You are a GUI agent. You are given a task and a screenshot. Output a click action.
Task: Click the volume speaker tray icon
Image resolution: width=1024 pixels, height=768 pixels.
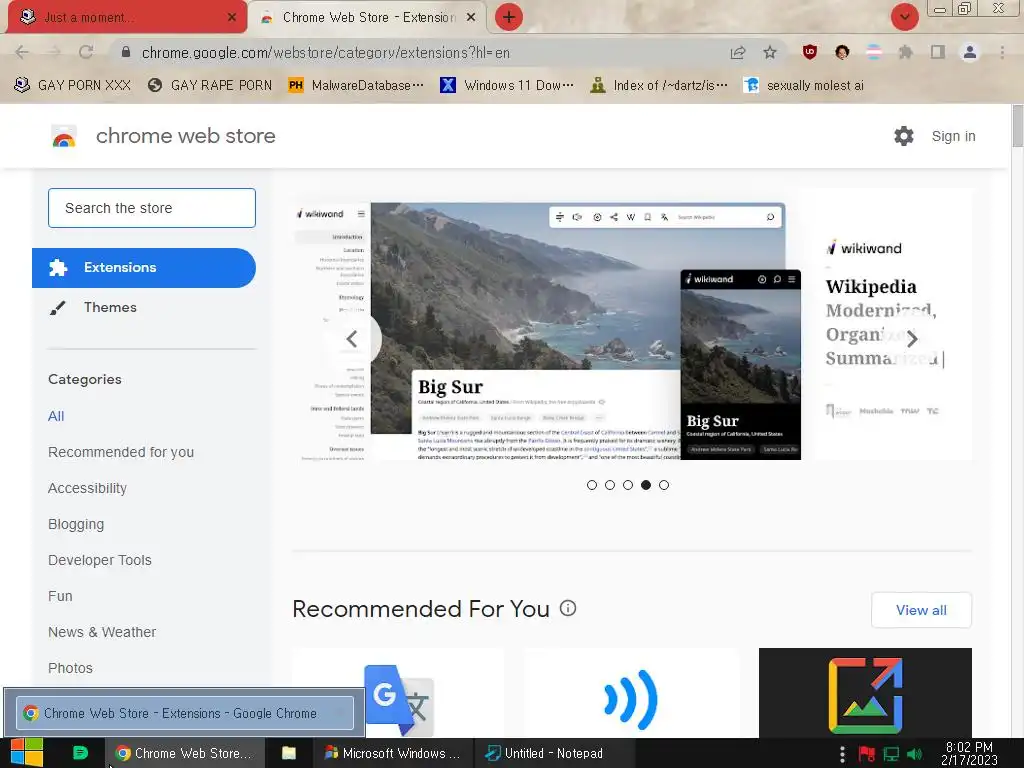coord(914,754)
